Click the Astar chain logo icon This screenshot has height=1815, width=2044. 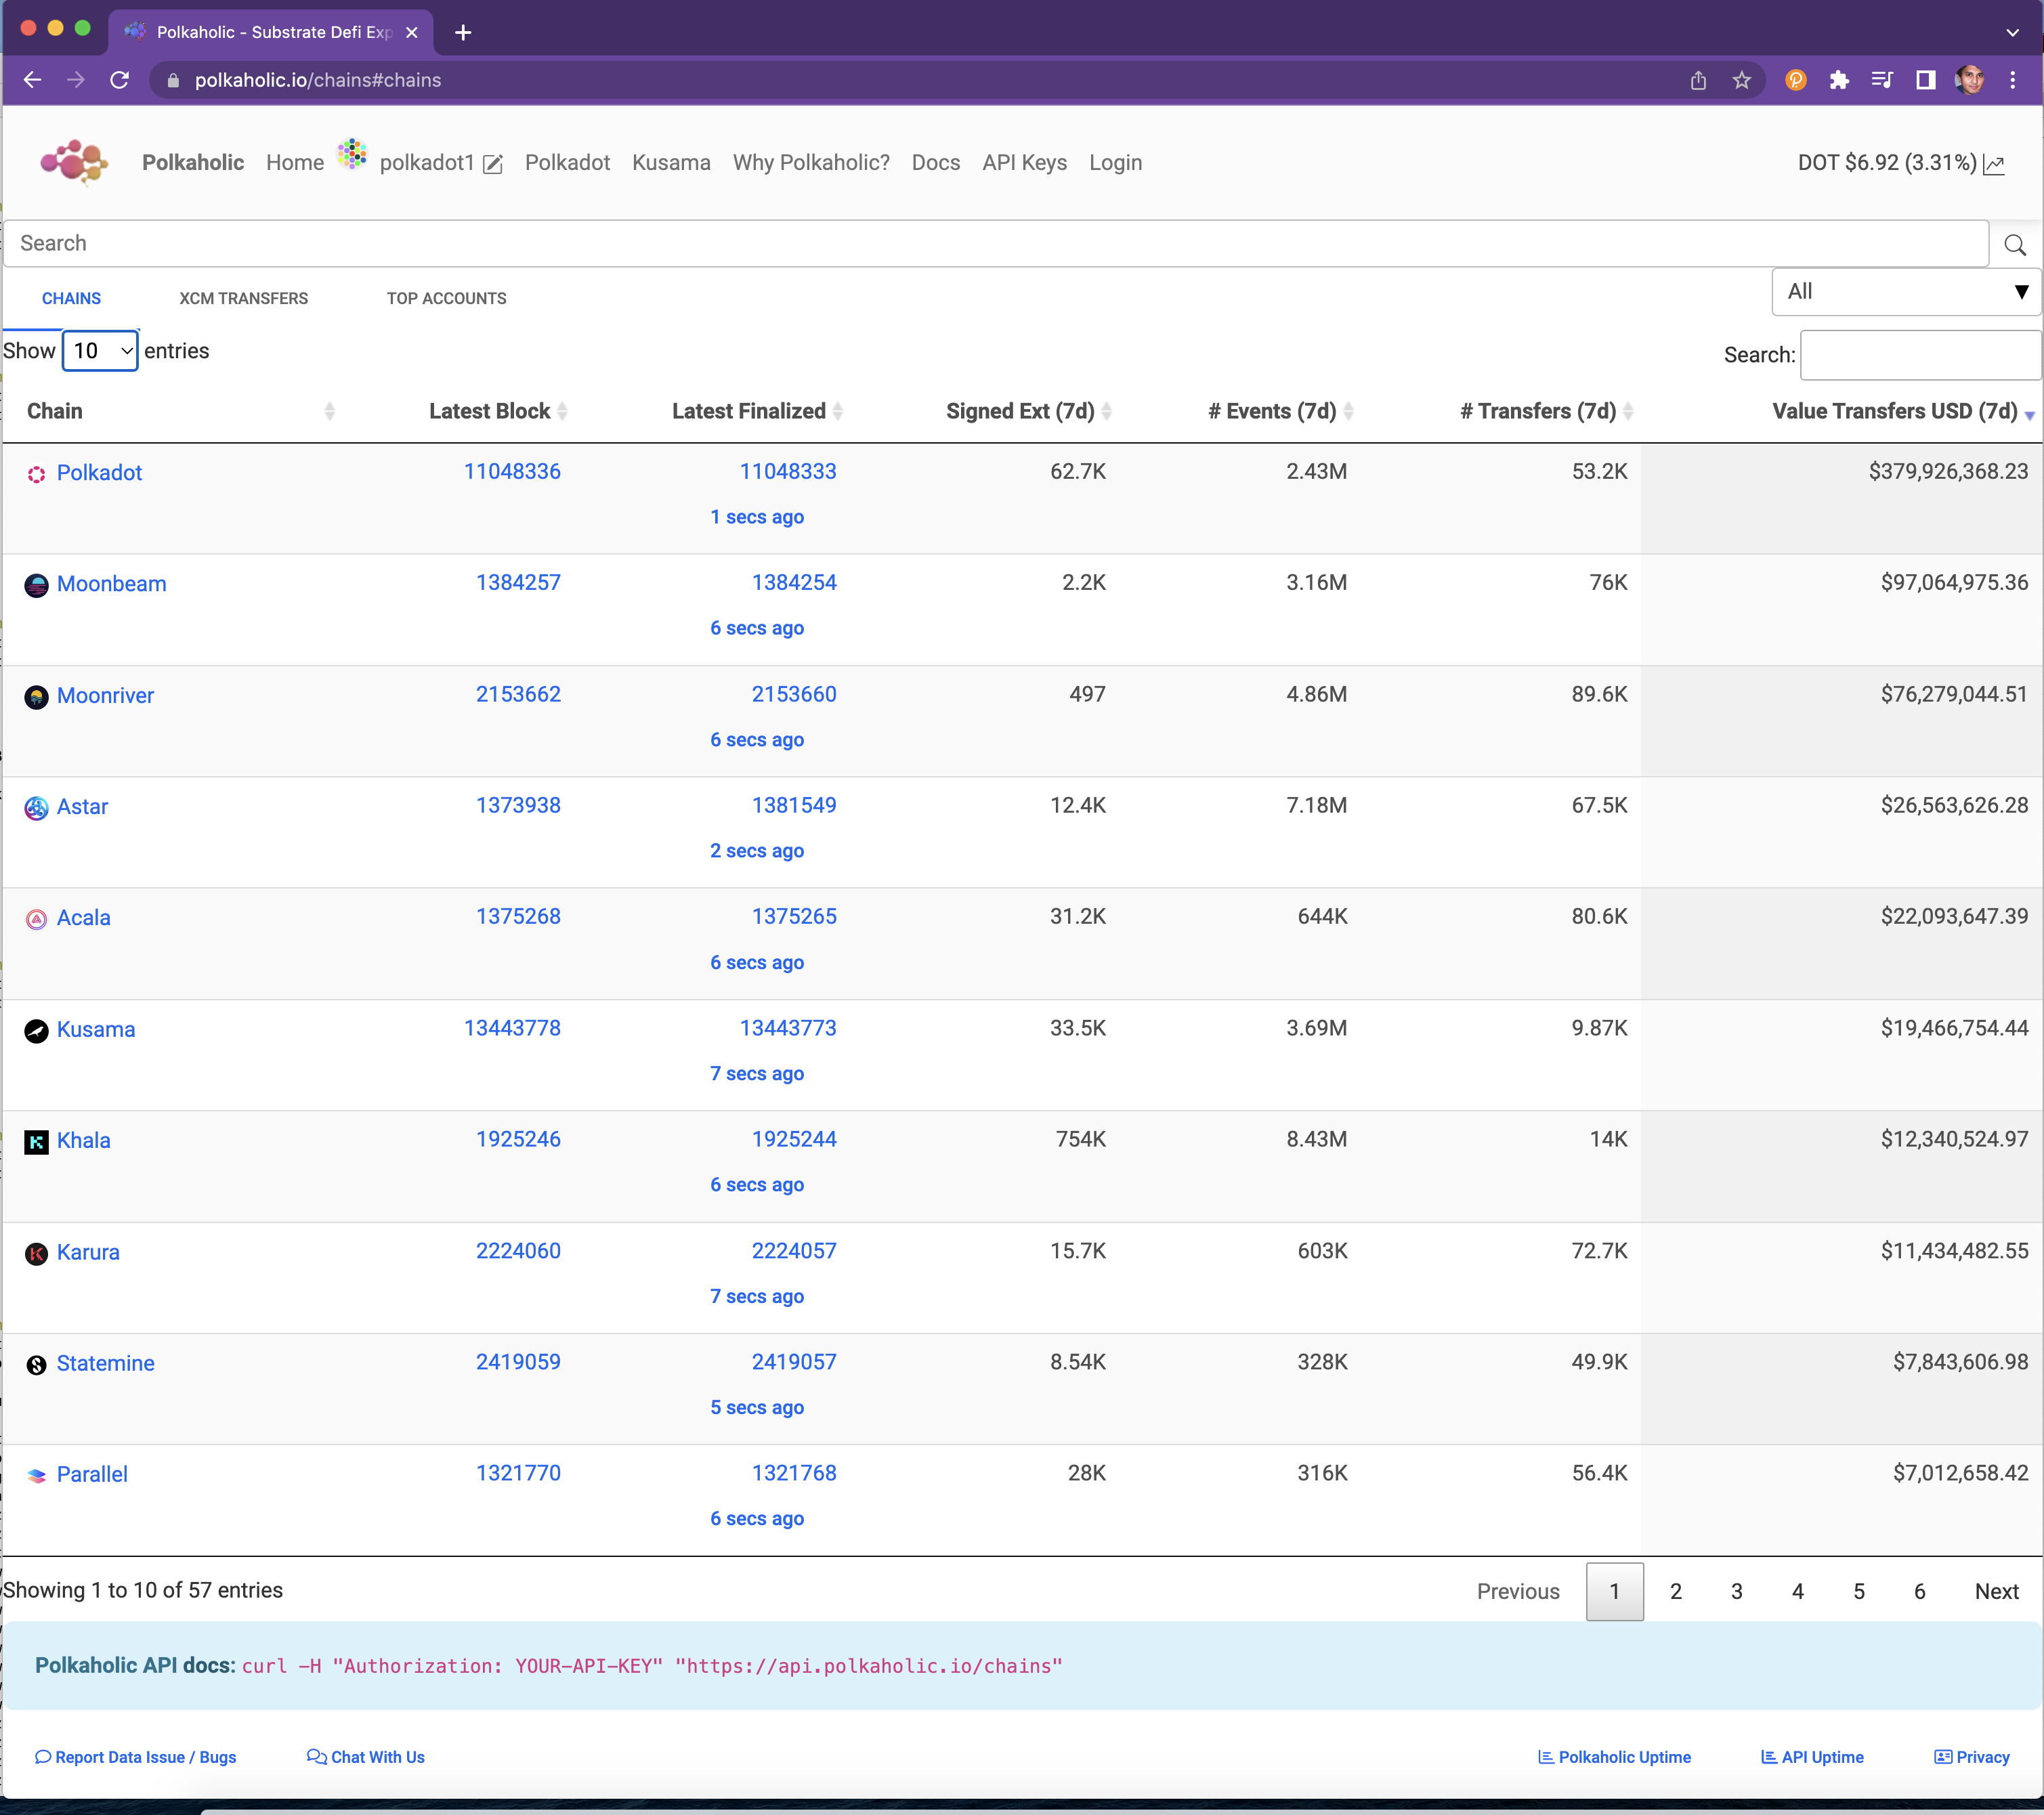[36, 808]
